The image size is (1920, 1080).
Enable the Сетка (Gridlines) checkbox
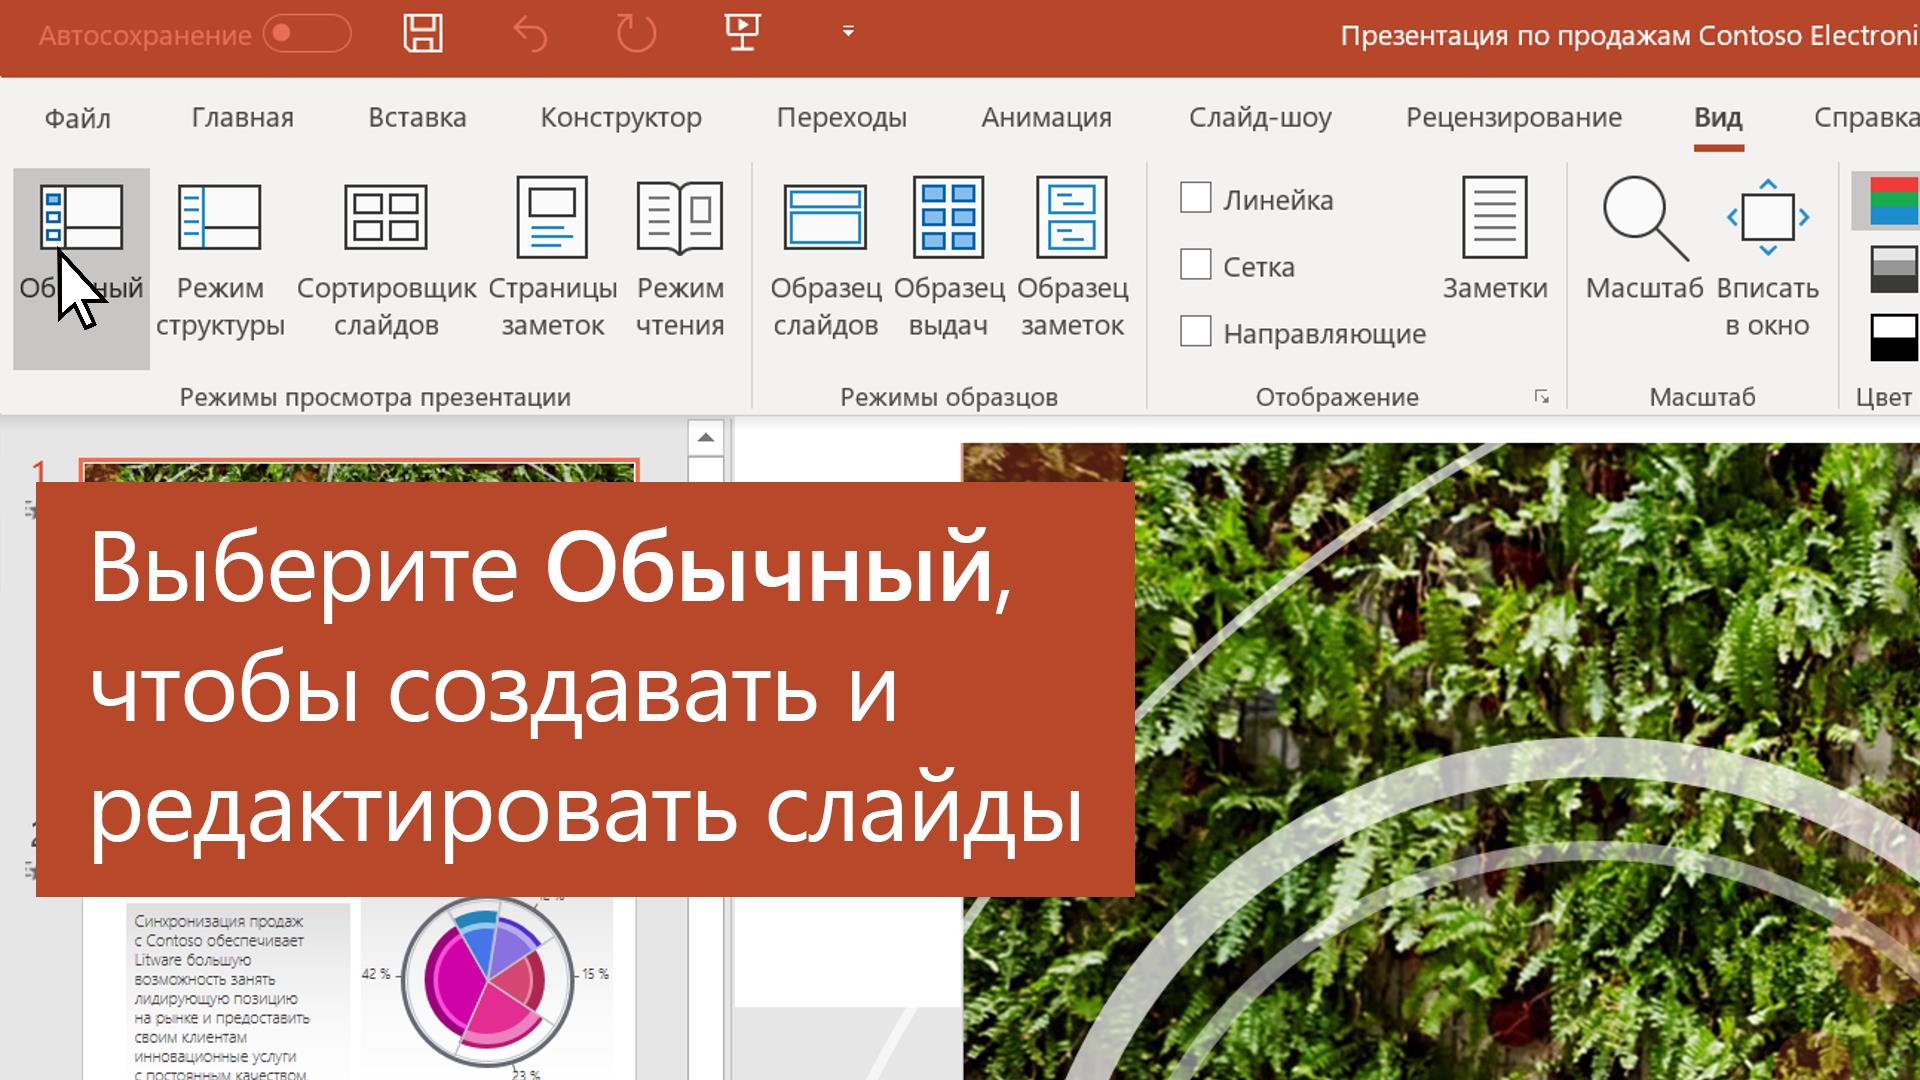pyautogui.click(x=1196, y=264)
